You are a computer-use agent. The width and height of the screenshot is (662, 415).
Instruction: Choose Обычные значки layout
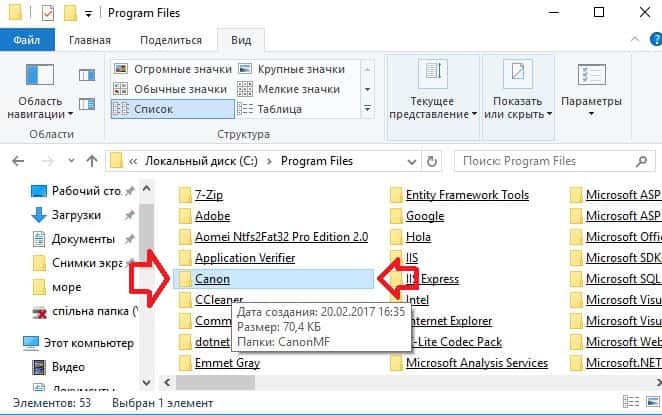pyautogui.click(x=173, y=89)
